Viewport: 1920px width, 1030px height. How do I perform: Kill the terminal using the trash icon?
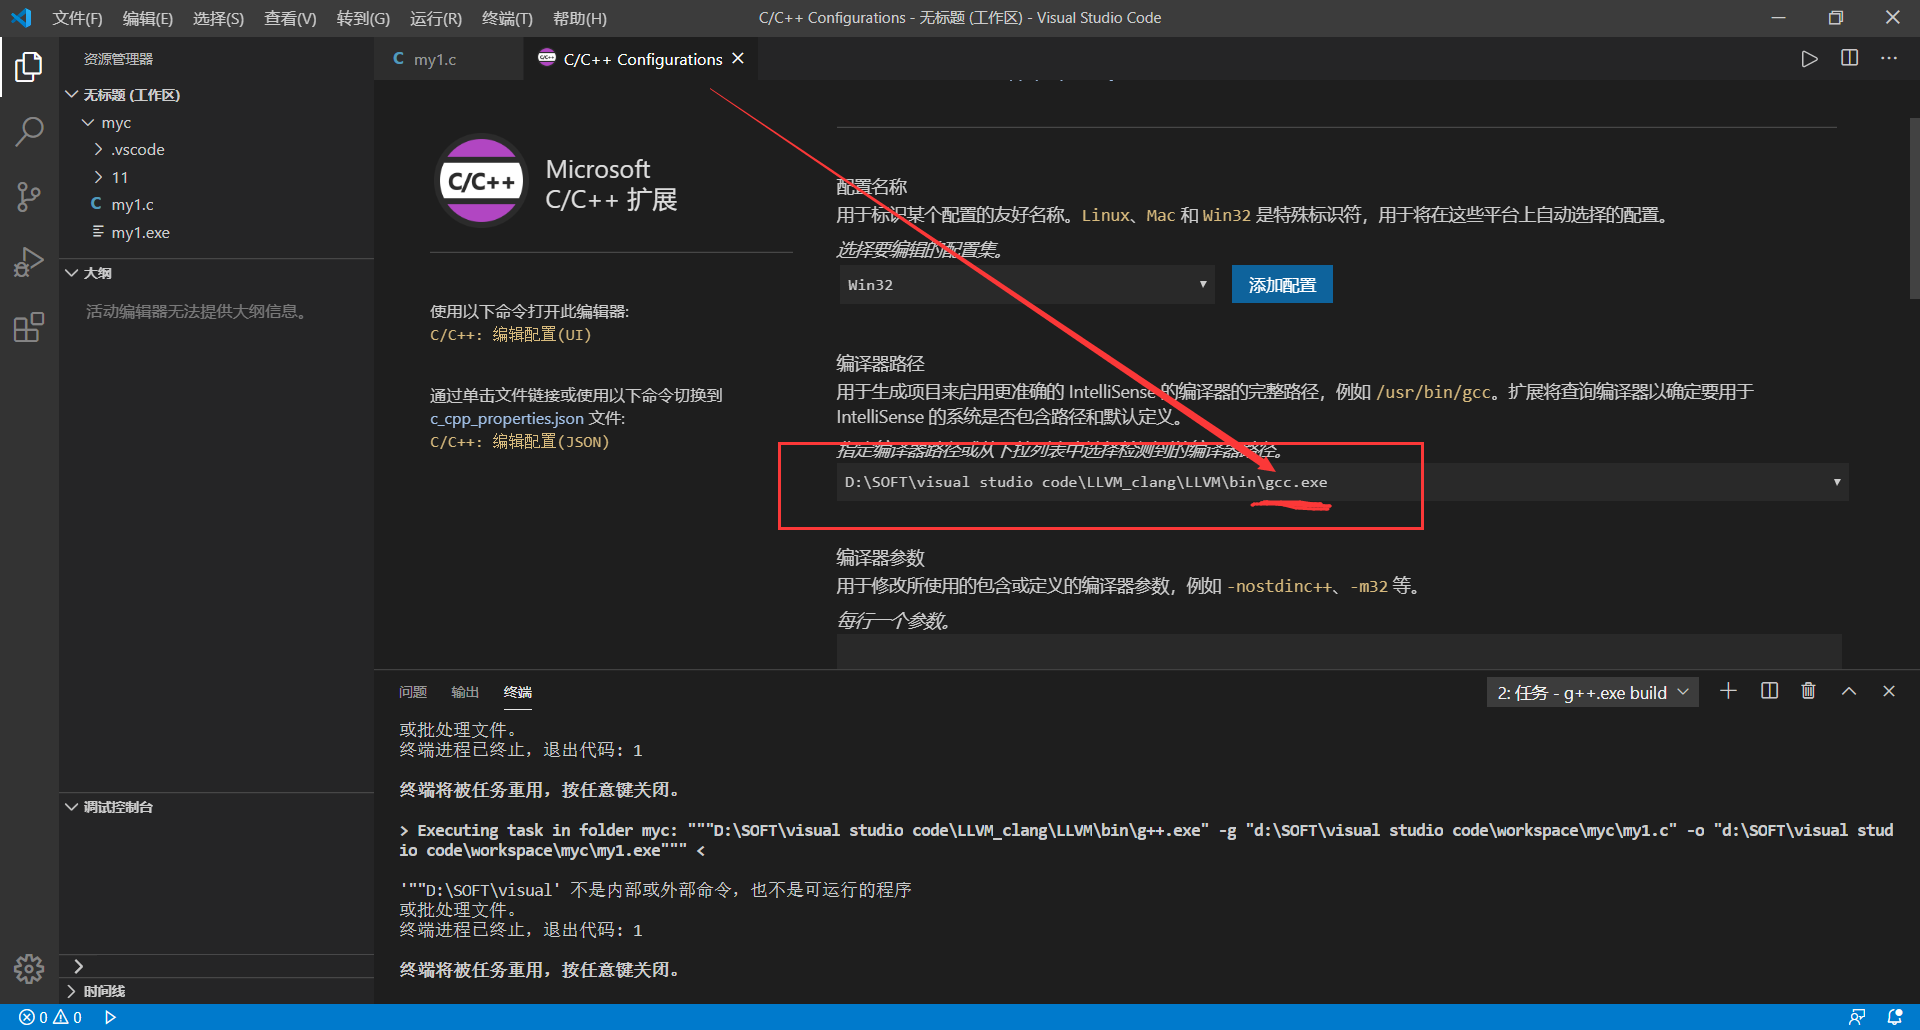[1808, 690]
